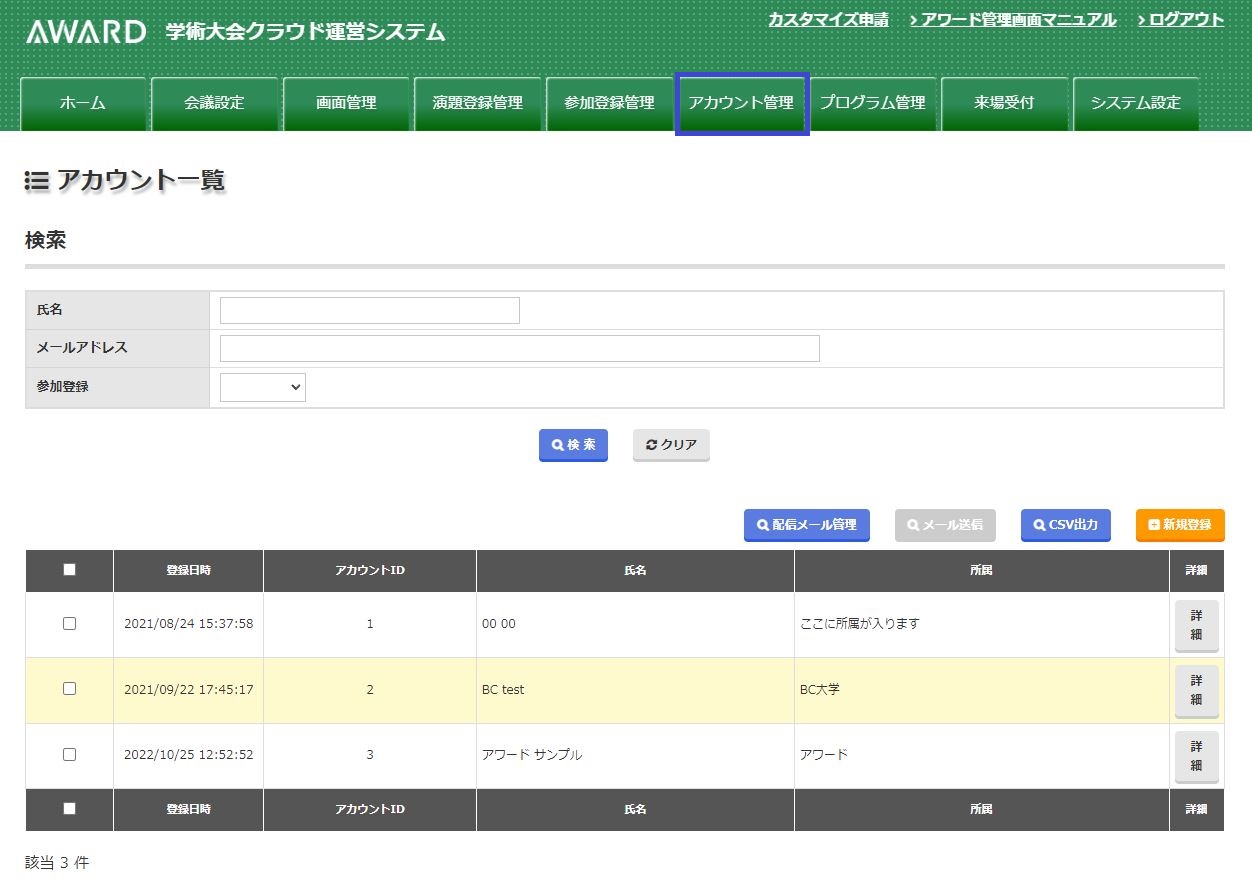This screenshot has height=883, width=1252.
Task: Open 詳細 for account ID 1
Action: [x=1196, y=625]
